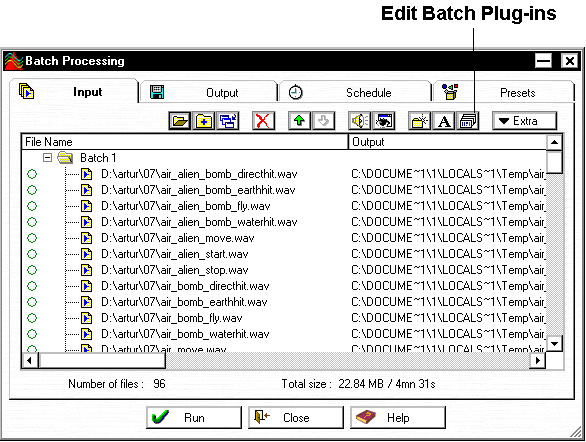This screenshot has height=442, width=586.
Task: Switch to the Schedule tab
Action: point(355,92)
